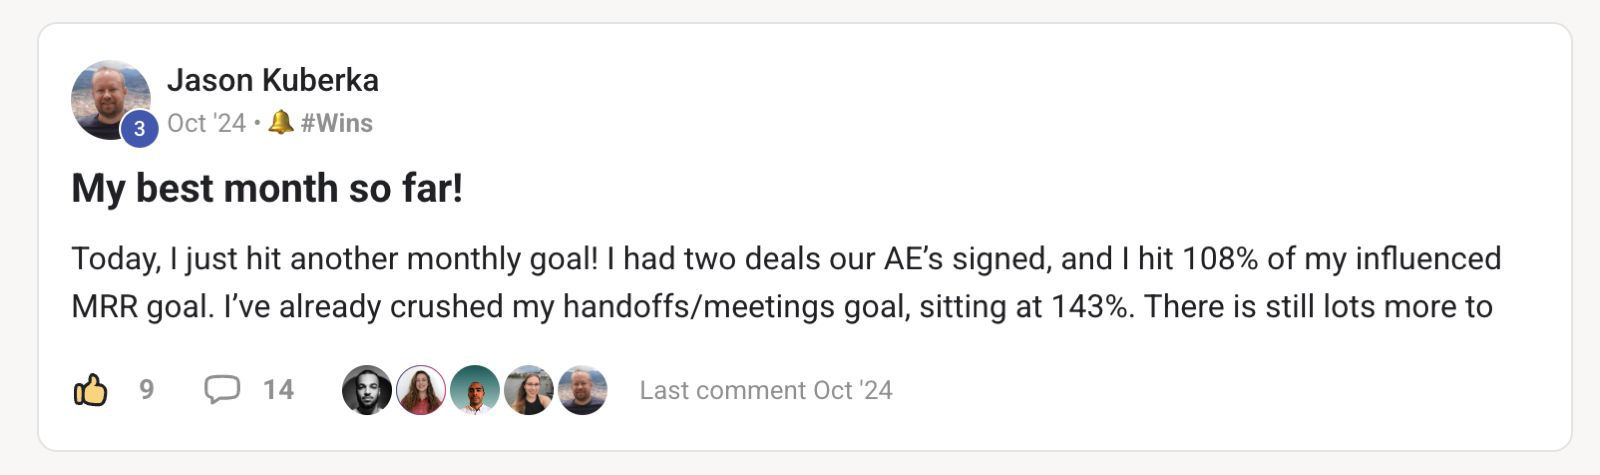
Task: Click the Oct '24 post date
Action: coord(206,123)
